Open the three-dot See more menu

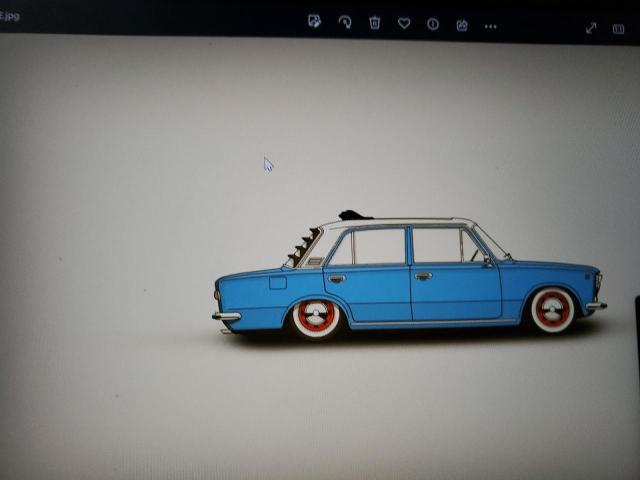[490, 25]
